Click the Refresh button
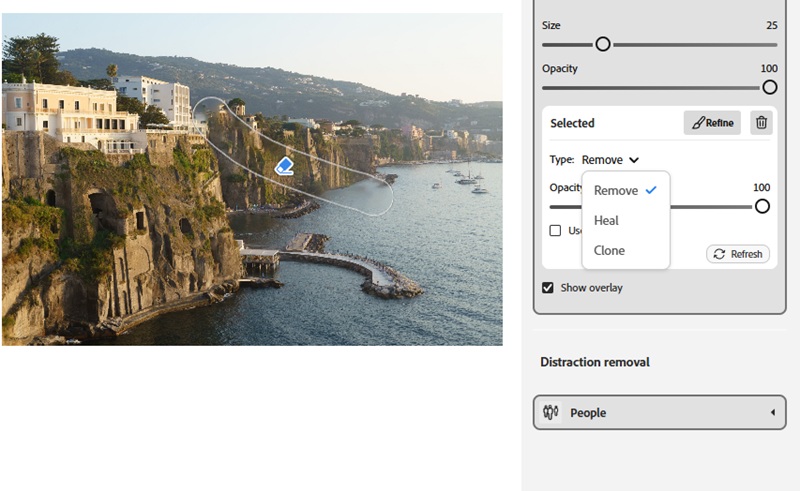800x491 pixels. click(x=738, y=254)
